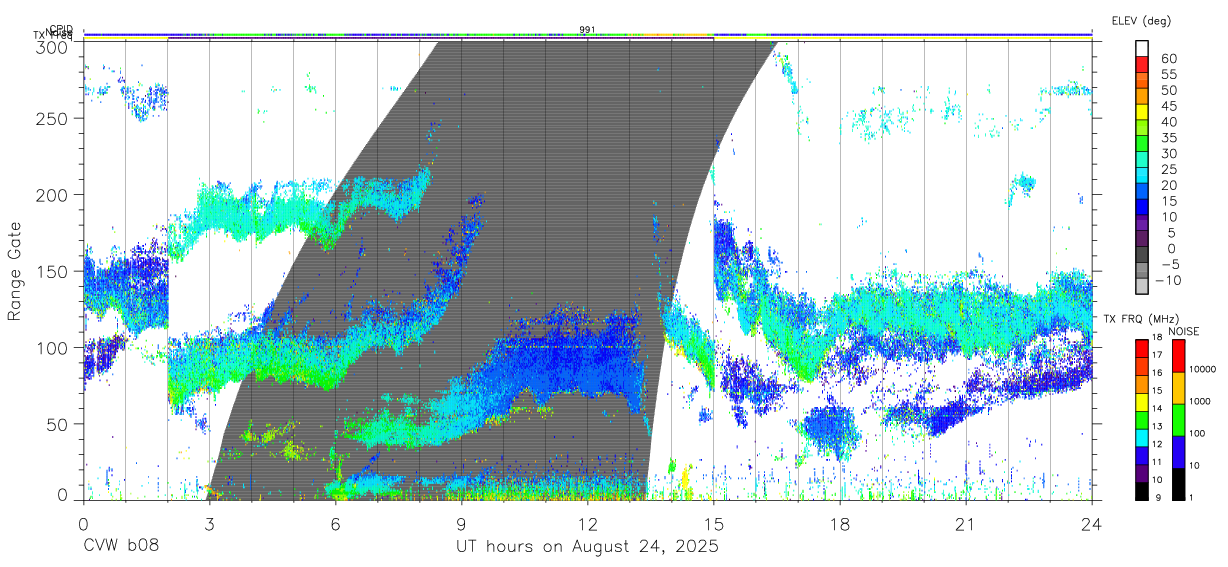The width and height of the screenshot is (1228, 567).
Task: Click the 'NOISE' legend title
Action: click(x=1185, y=331)
